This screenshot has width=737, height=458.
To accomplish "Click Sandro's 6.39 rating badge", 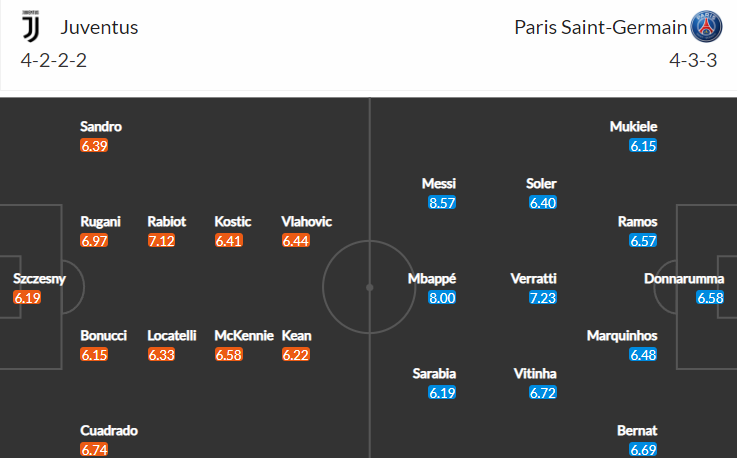I will 94,146.
